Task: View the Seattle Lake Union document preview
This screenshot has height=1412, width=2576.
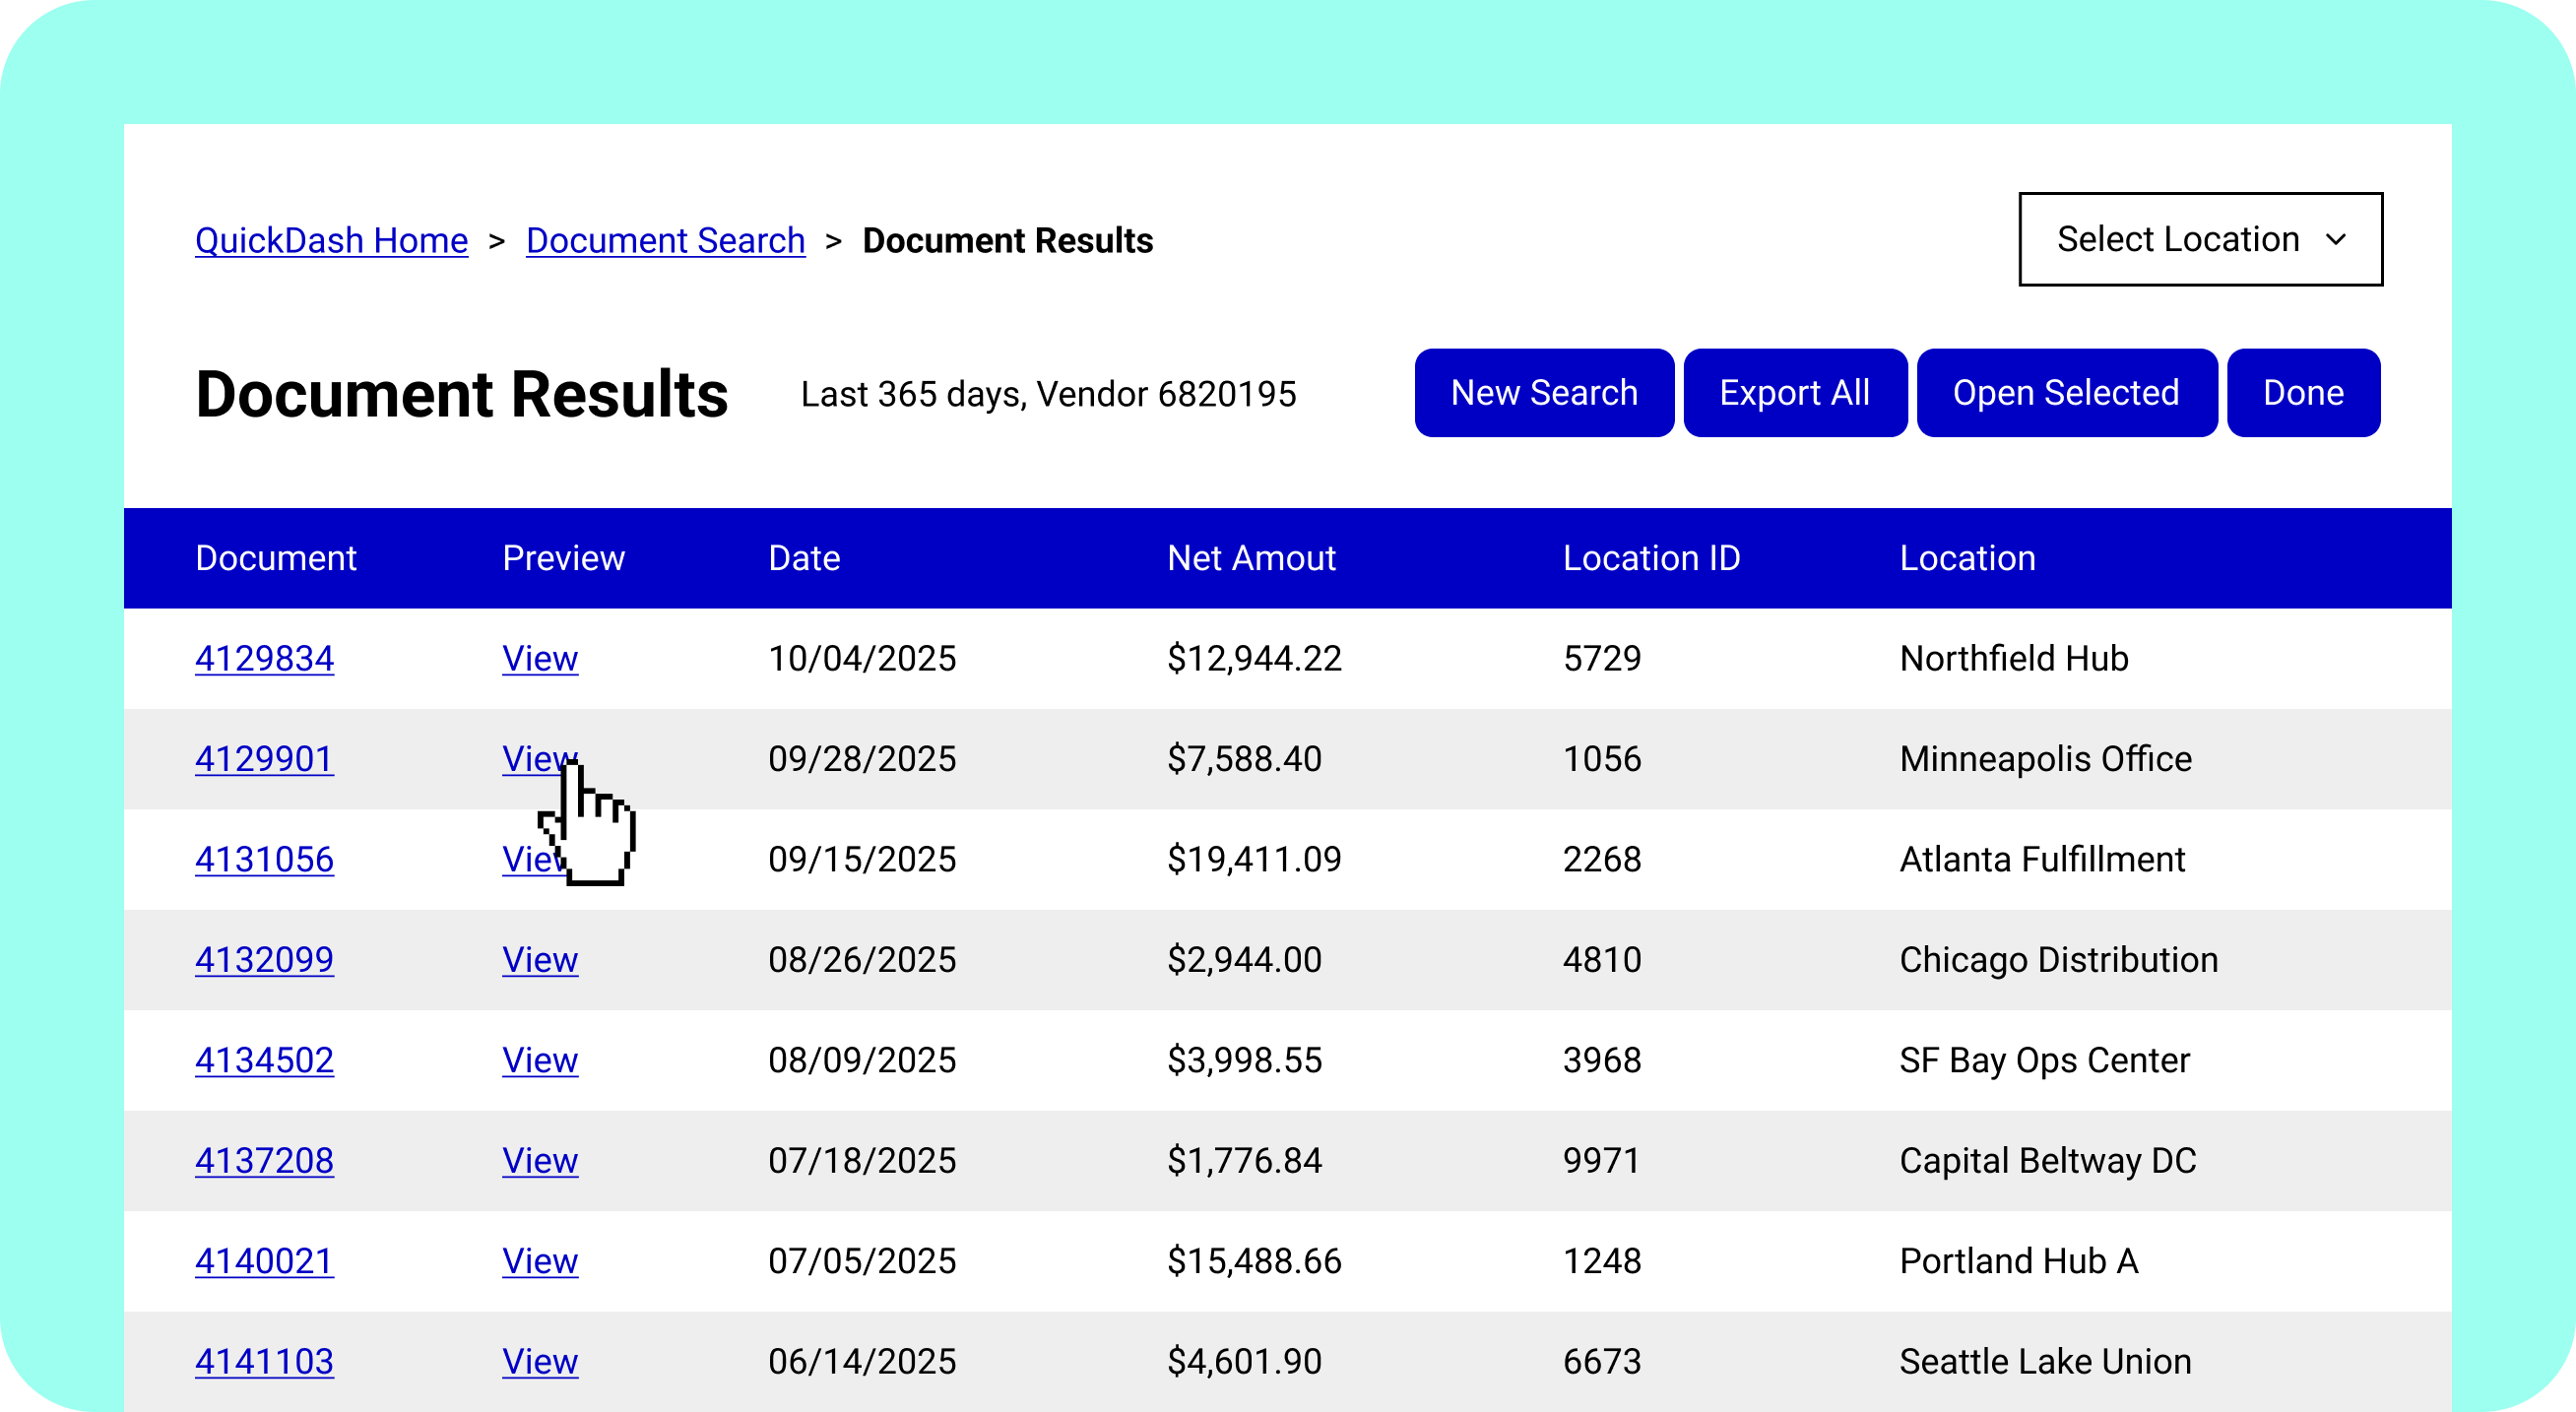Action: 540,1361
